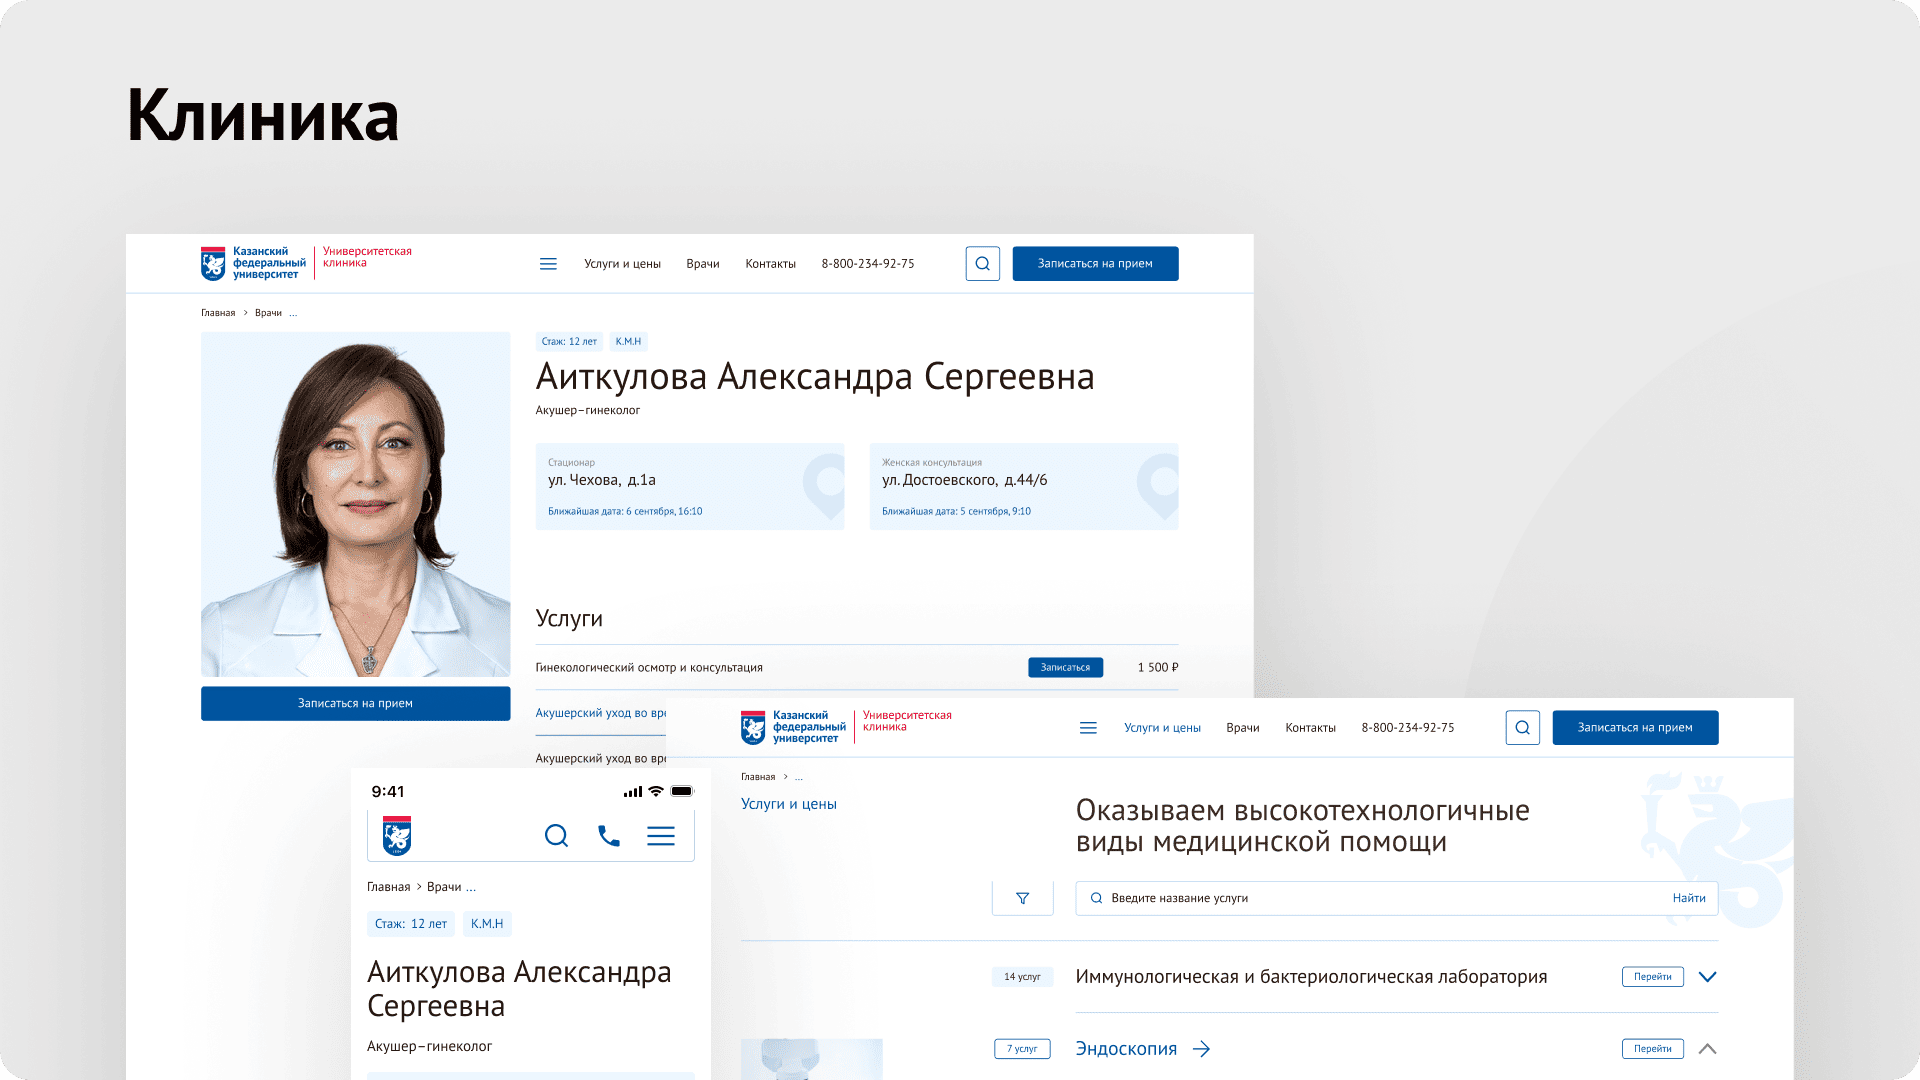Click 14 услуг count badge

click(1022, 977)
